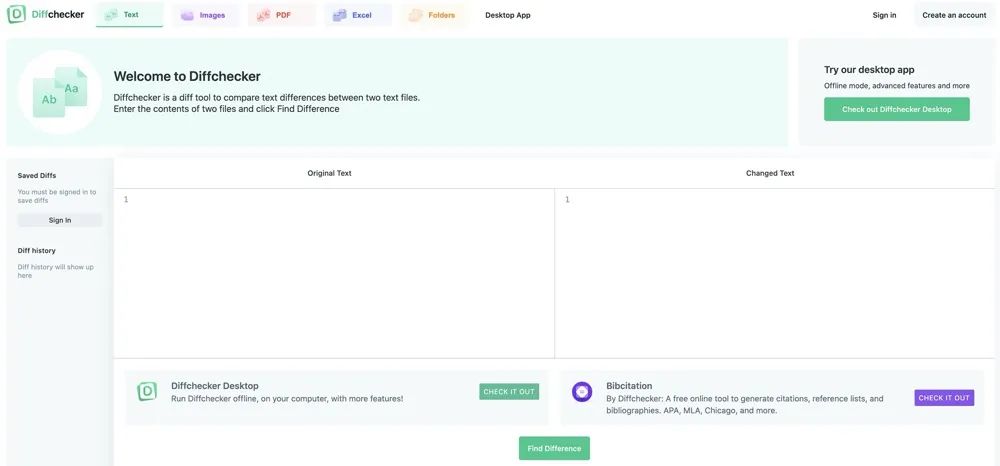Click Sign in at top right
This screenshot has height=466, width=1000.
[x=884, y=15]
